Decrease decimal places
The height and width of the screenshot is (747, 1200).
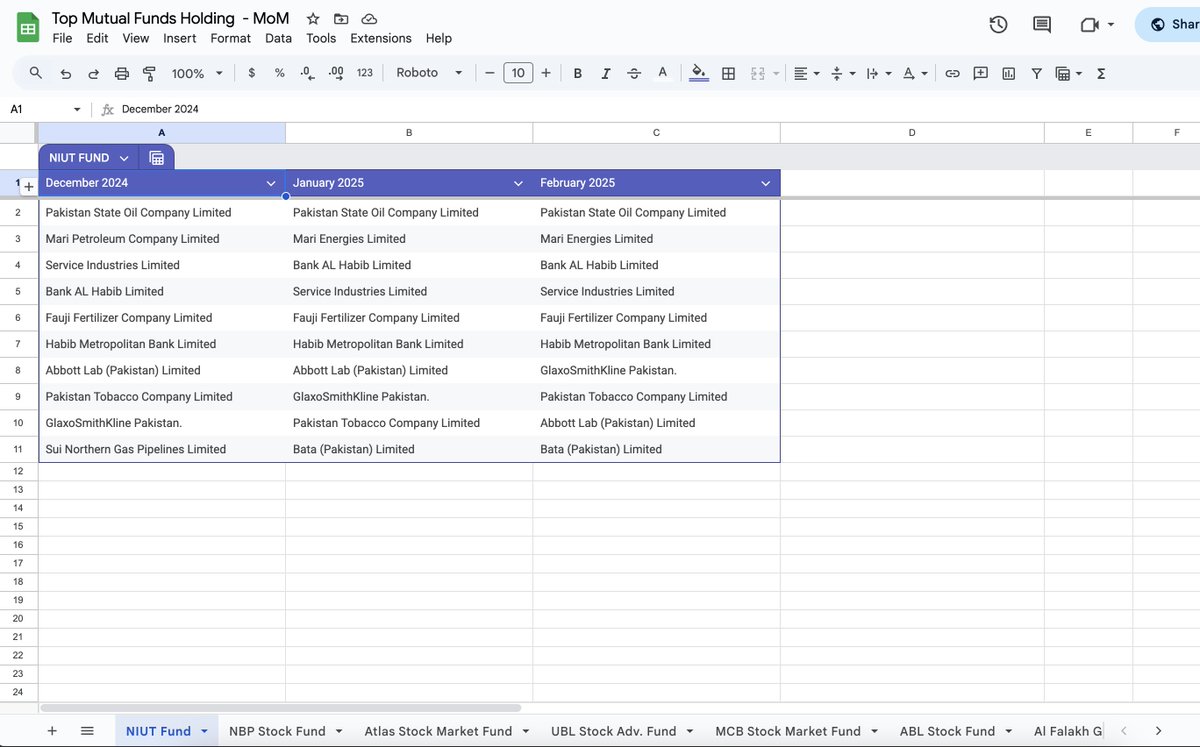(308, 73)
